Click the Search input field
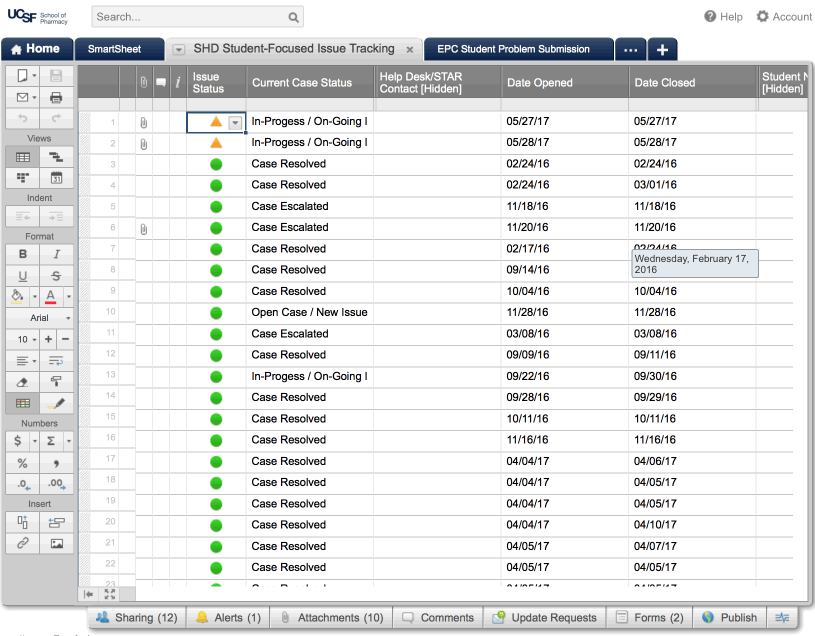The width and height of the screenshot is (815, 636). [x=190, y=17]
